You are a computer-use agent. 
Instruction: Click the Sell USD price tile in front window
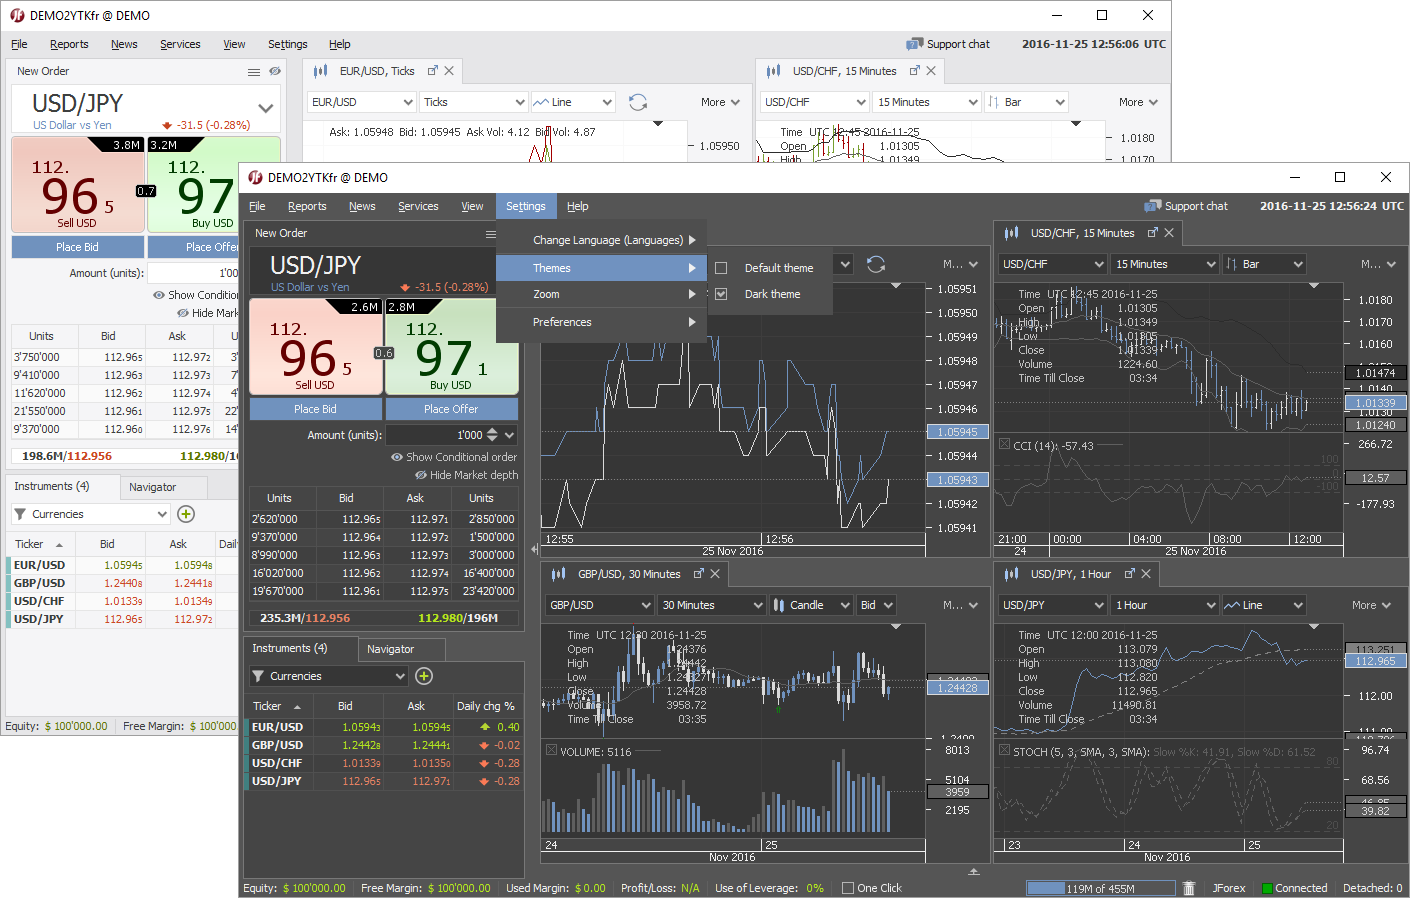[x=315, y=347]
